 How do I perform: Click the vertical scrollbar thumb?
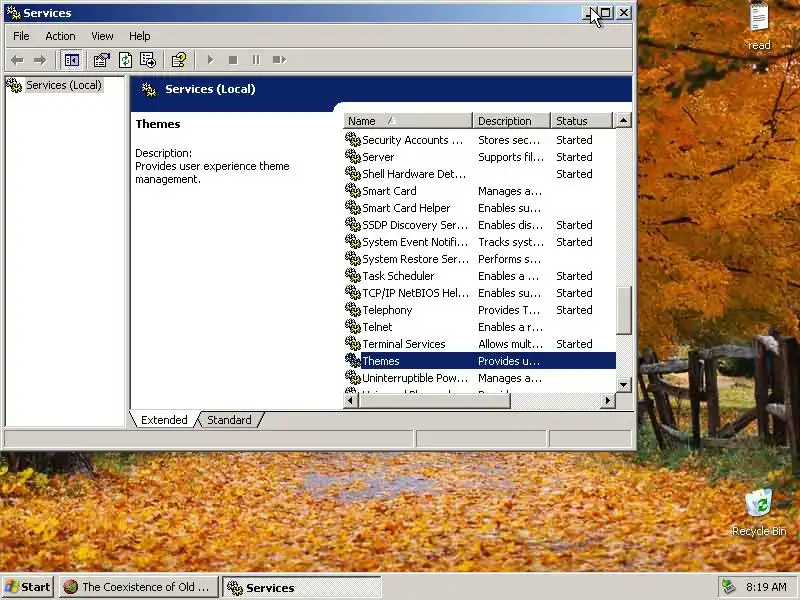[623, 310]
